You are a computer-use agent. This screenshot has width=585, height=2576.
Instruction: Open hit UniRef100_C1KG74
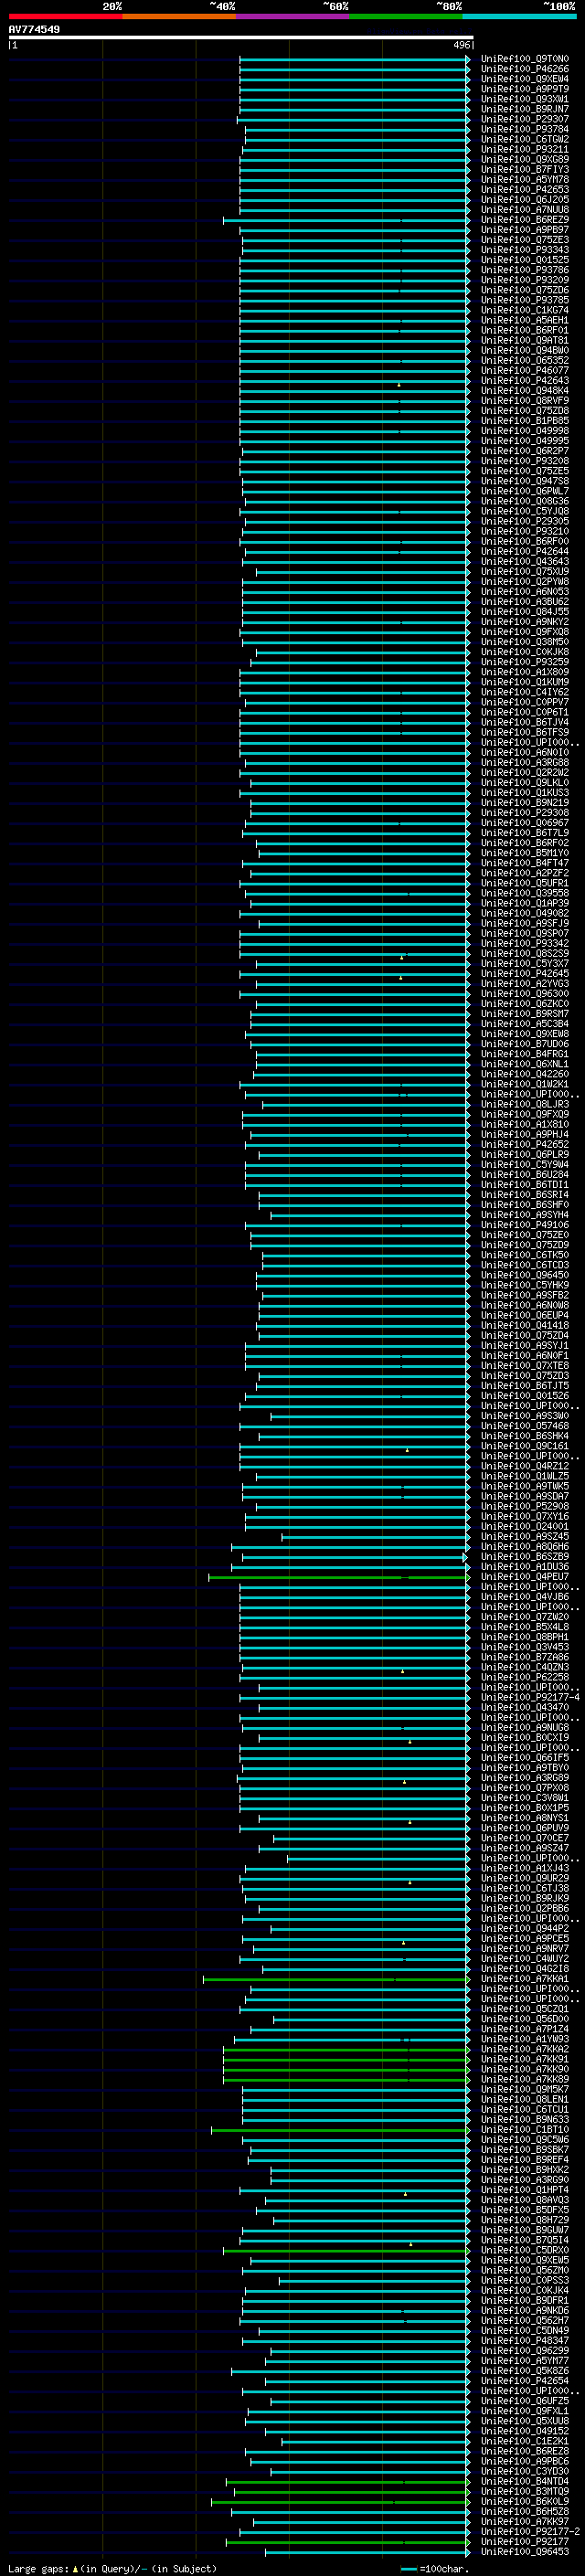[524, 310]
